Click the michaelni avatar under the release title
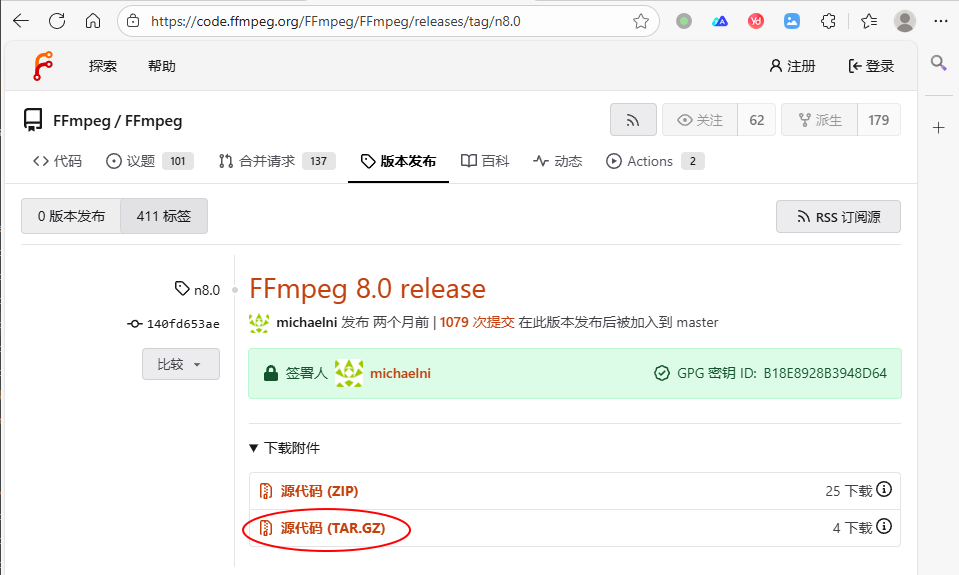959x575 pixels. 259,322
